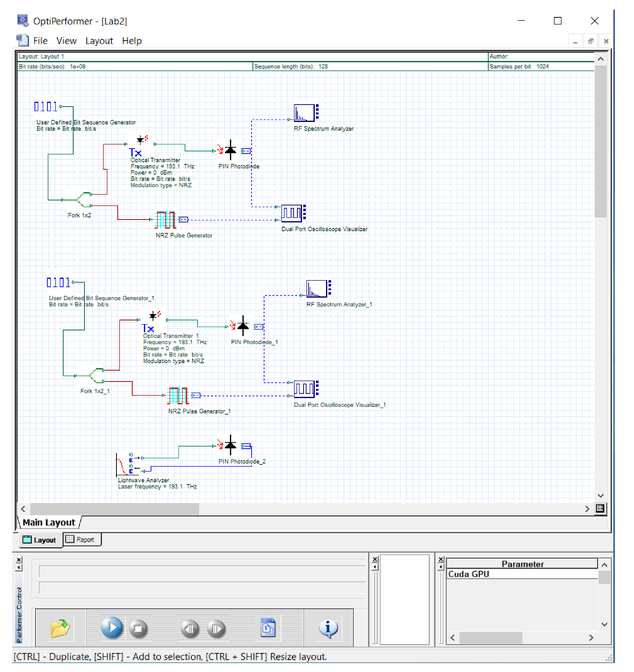Click the open file folder icon
Viewport: 634px width, 672px height.
coord(61,628)
